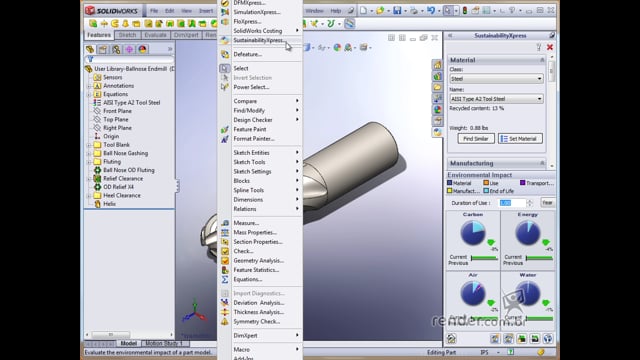Image resolution: width=640 pixels, height=360 pixels.
Task: Open the ConfigurationManager tab icon
Action: point(116,49)
